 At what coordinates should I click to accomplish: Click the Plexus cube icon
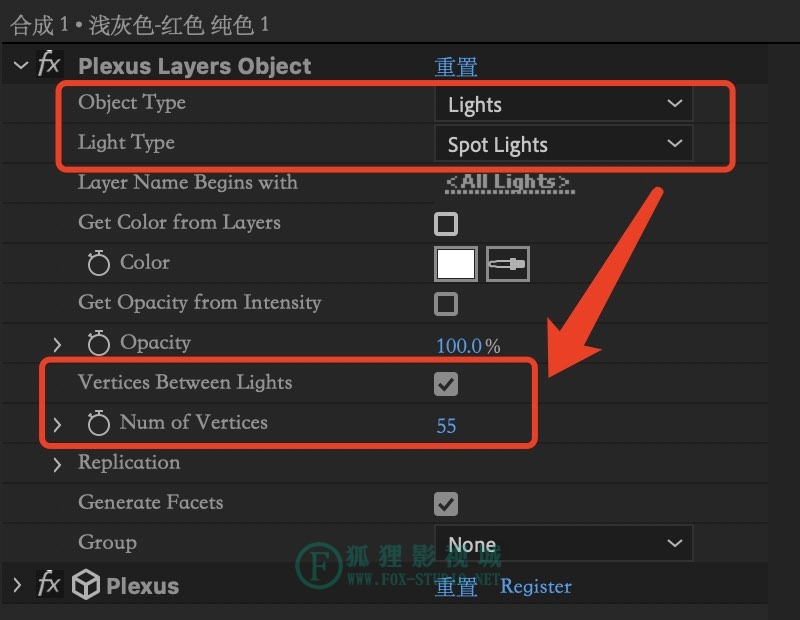point(86,584)
